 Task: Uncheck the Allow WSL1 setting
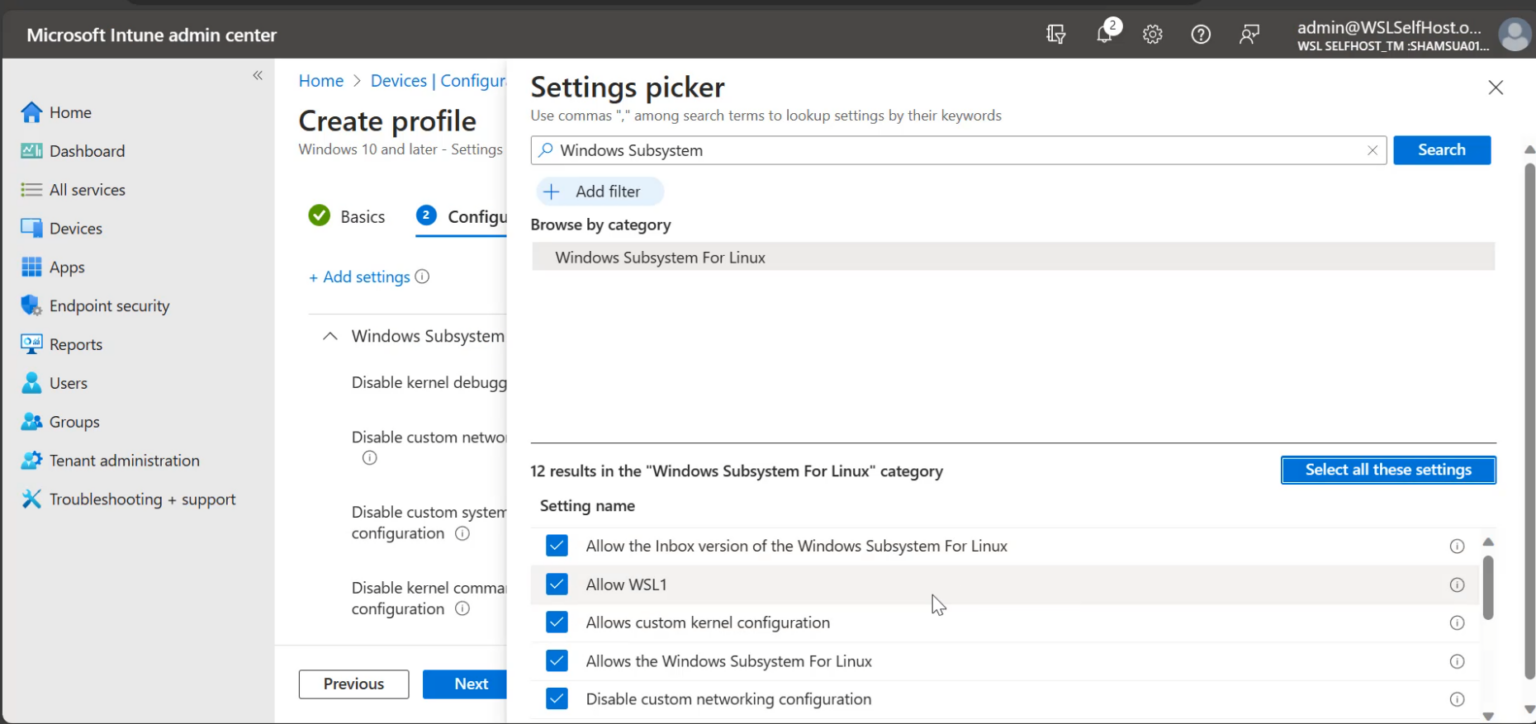coord(556,584)
